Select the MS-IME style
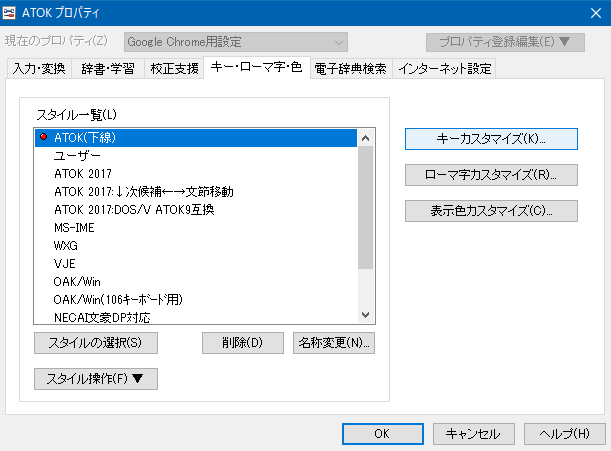 [x=196, y=228]
